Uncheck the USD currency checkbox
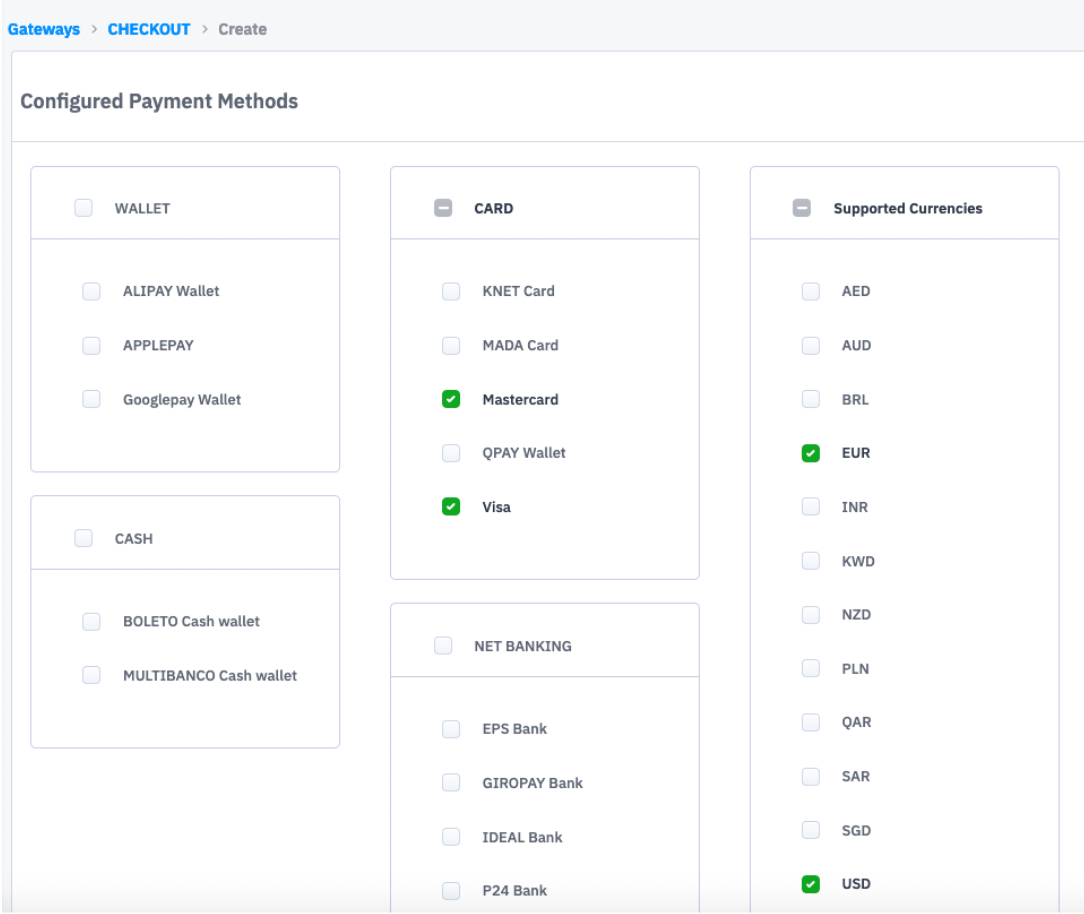 pyautogui.click(x=810, y=884)
